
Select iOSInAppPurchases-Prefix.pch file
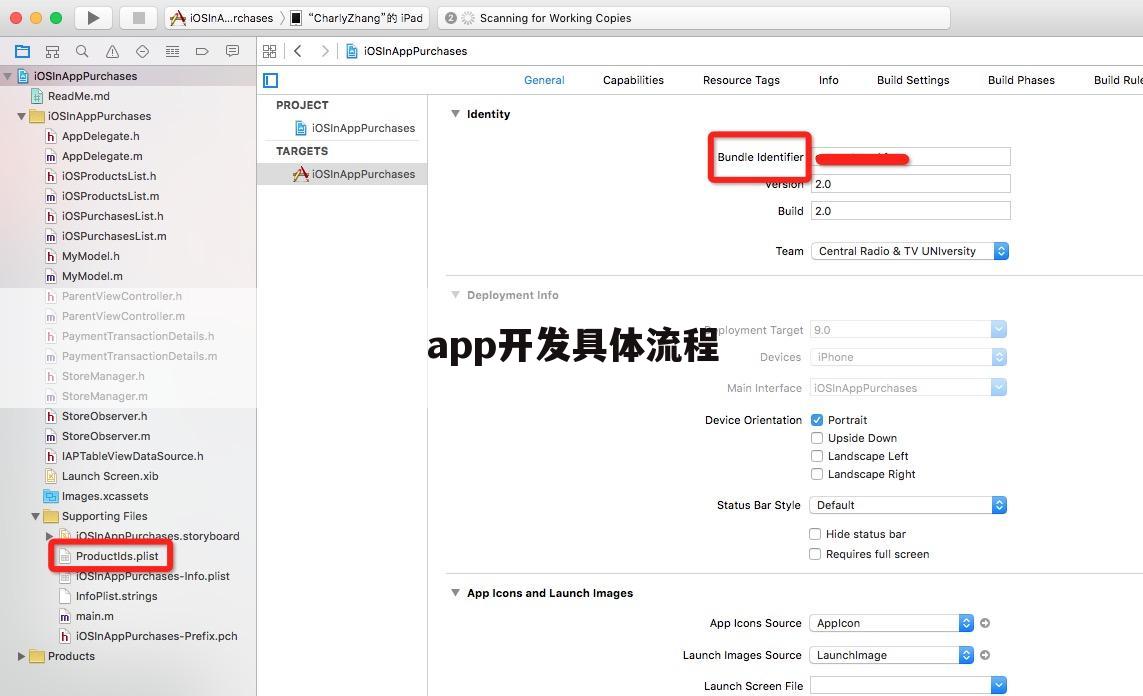point(157,636)
